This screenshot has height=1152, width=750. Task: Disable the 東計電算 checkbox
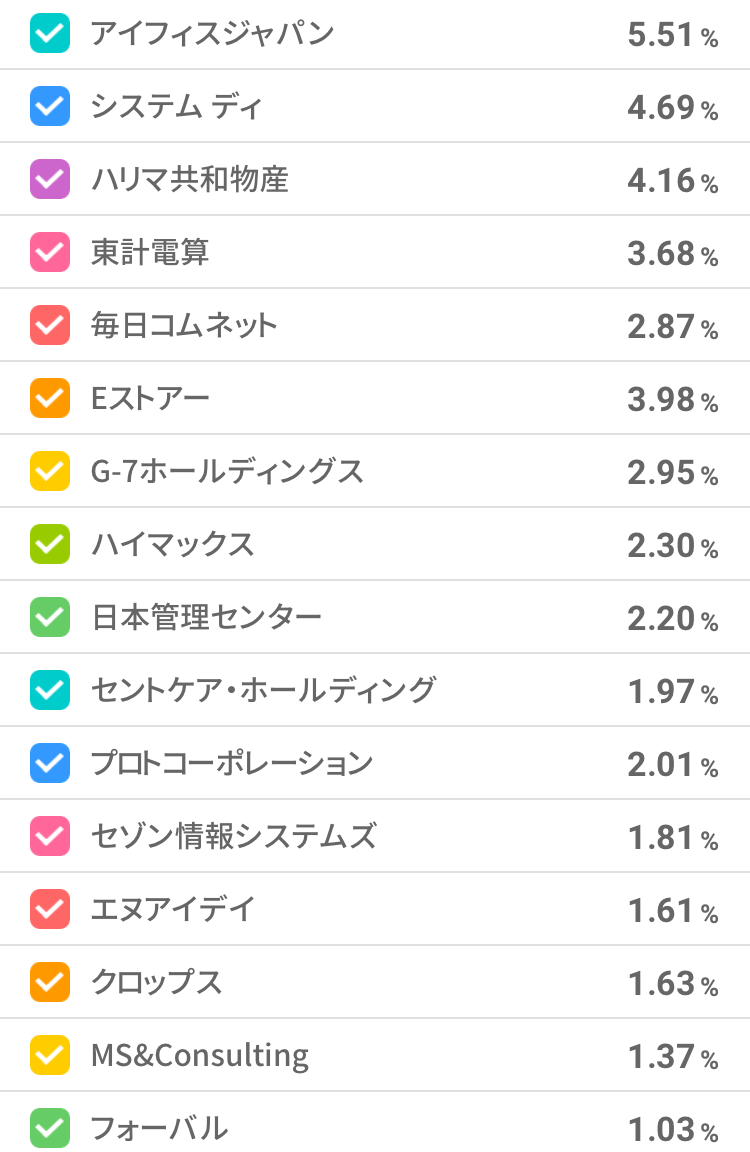(50, 253)
